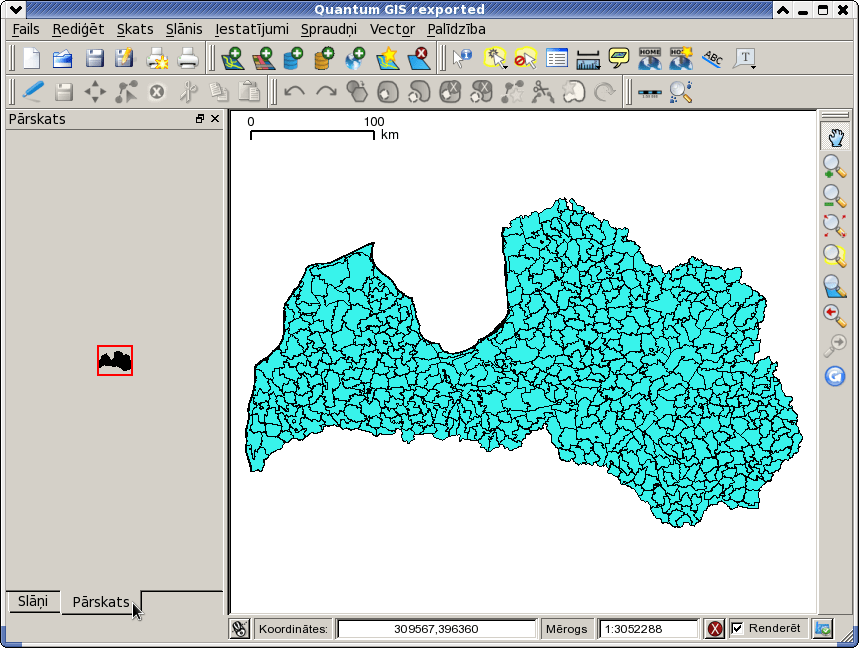Open Show Bookmarks HOME globe icon
This screenshot has width=859, height=648.
point(650,59)
